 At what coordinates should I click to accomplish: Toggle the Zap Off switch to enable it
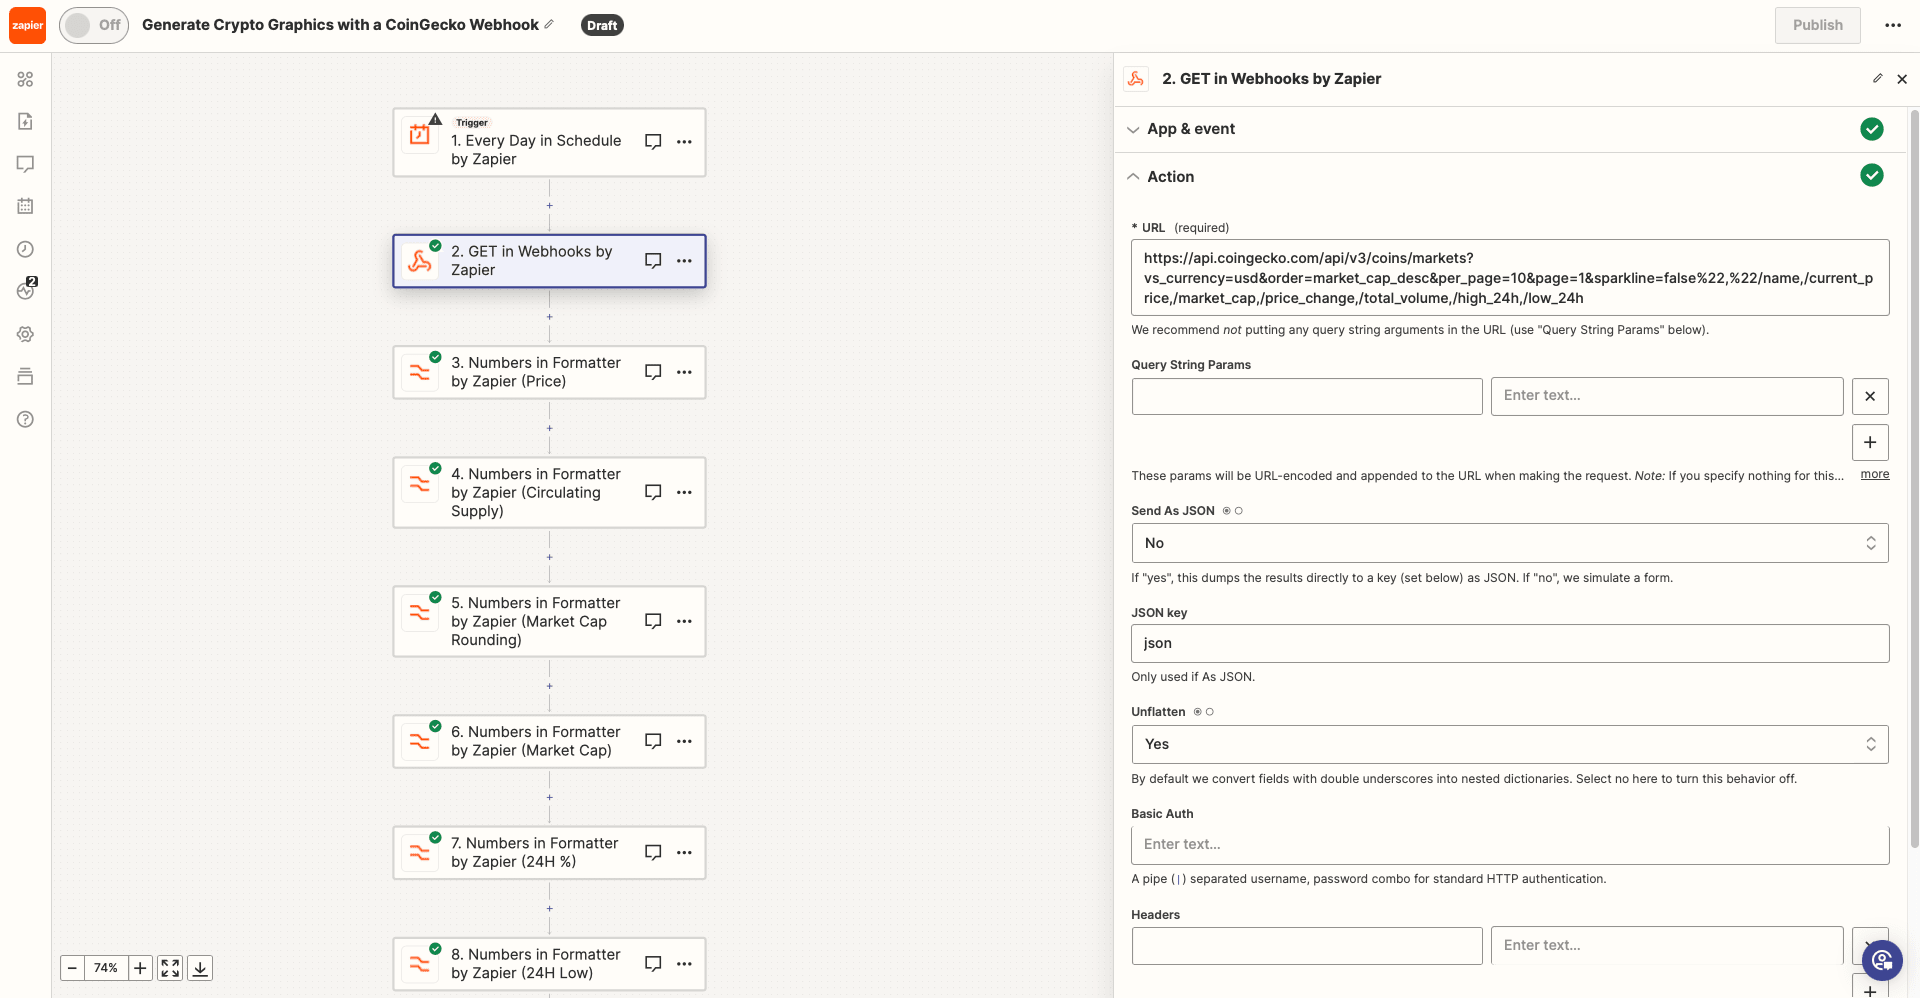pyautogui.click(x=93, y=24)
